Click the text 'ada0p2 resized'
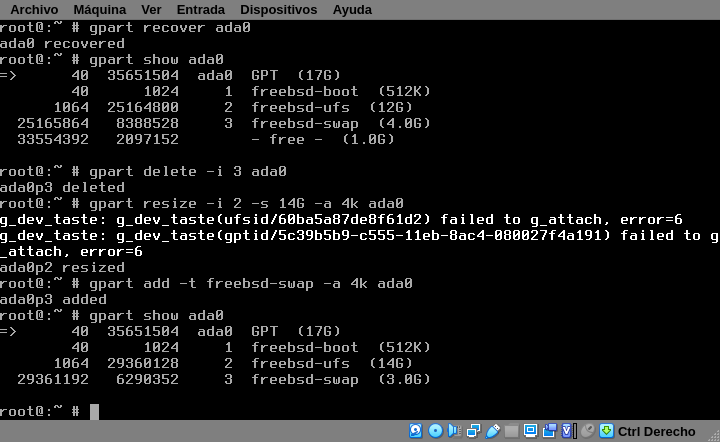Viewport: 720px width, 442px height. click(62, 268)
